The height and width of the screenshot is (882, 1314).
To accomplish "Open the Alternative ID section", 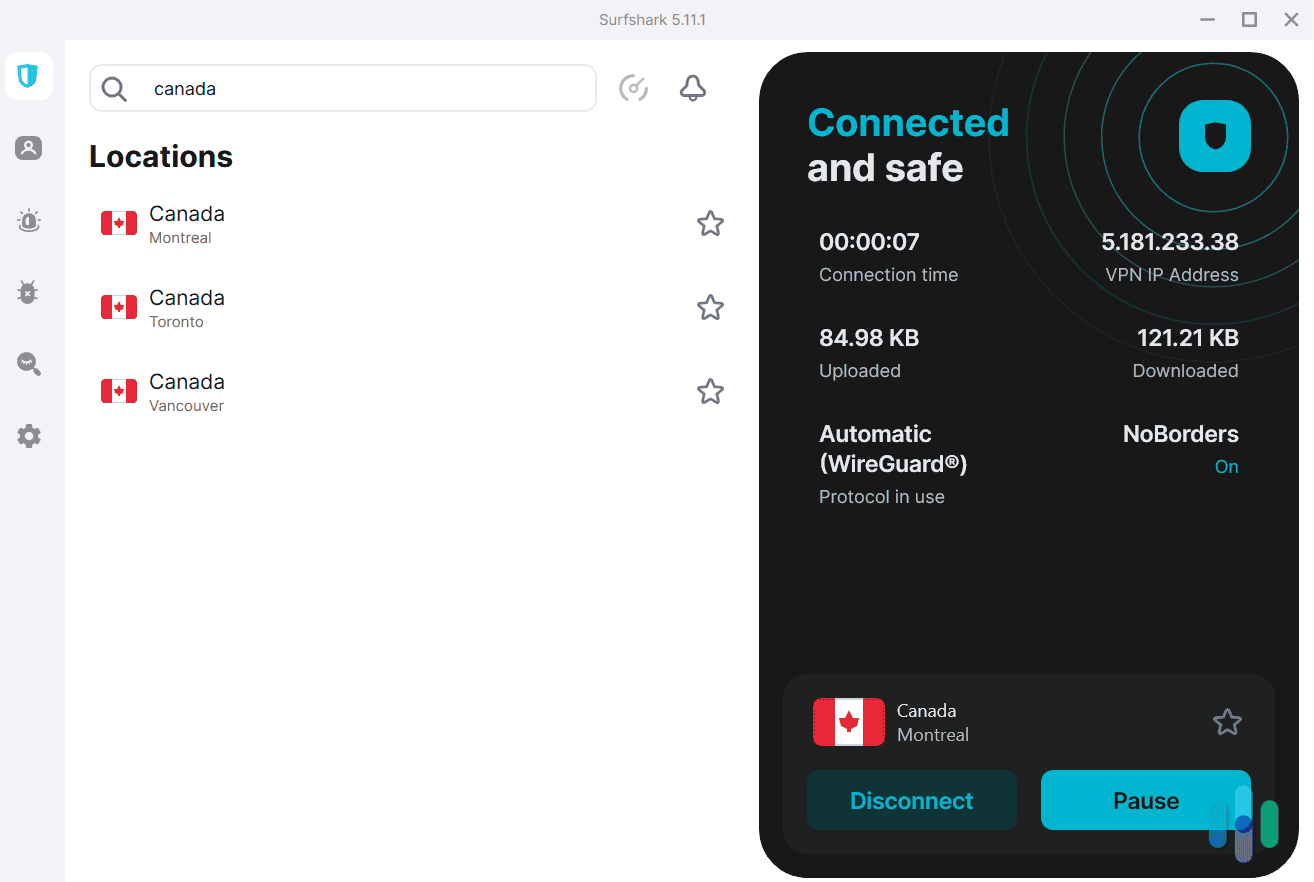I will tap(29, 148).
